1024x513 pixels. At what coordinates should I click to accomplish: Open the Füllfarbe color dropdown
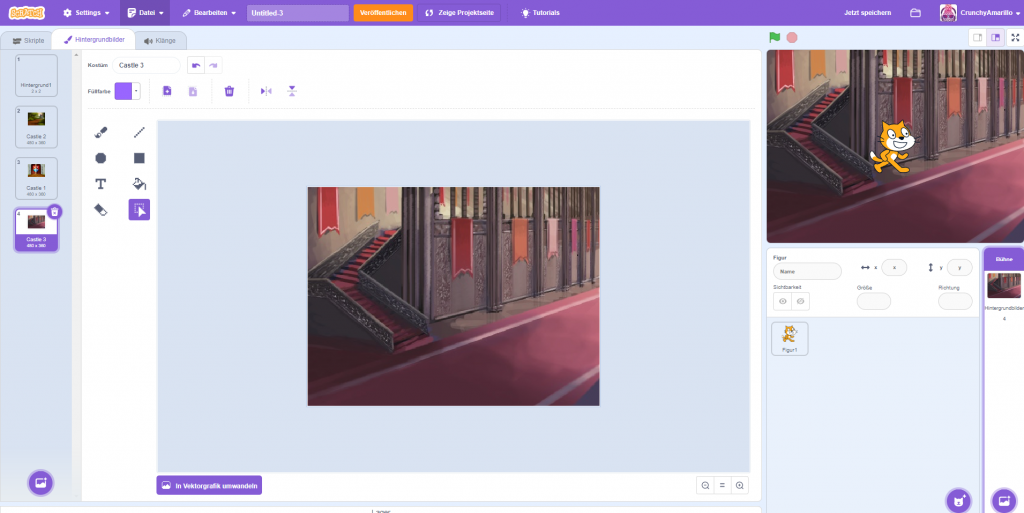[x=127, y=91]
